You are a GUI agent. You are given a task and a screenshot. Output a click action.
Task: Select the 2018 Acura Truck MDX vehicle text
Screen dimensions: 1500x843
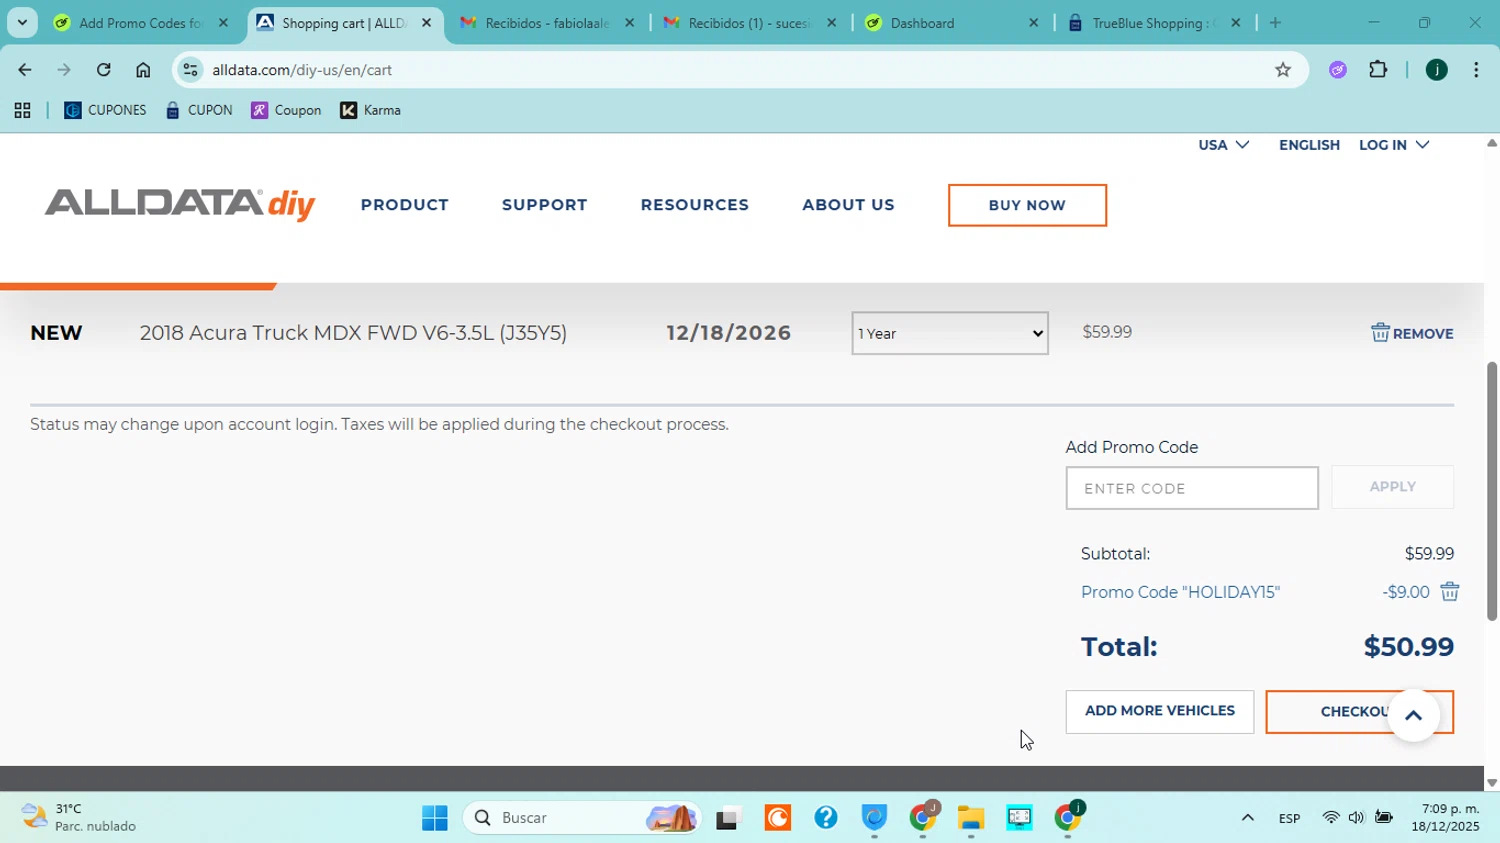click(x=353, y=333)
